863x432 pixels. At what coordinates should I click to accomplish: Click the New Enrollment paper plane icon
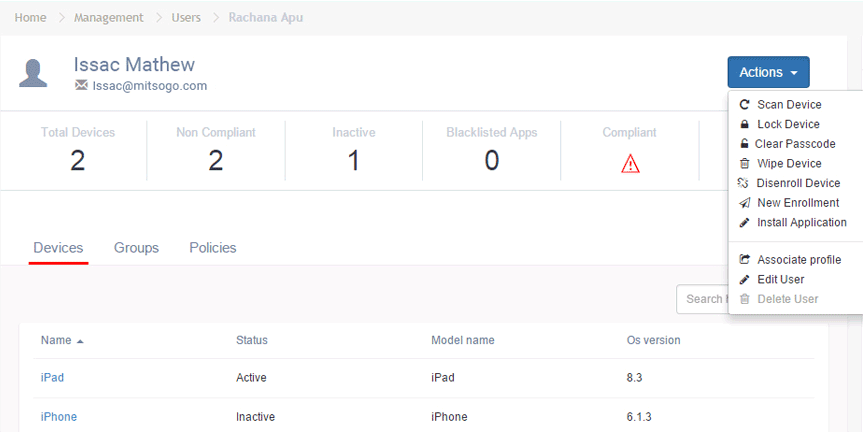coord(744,203)
